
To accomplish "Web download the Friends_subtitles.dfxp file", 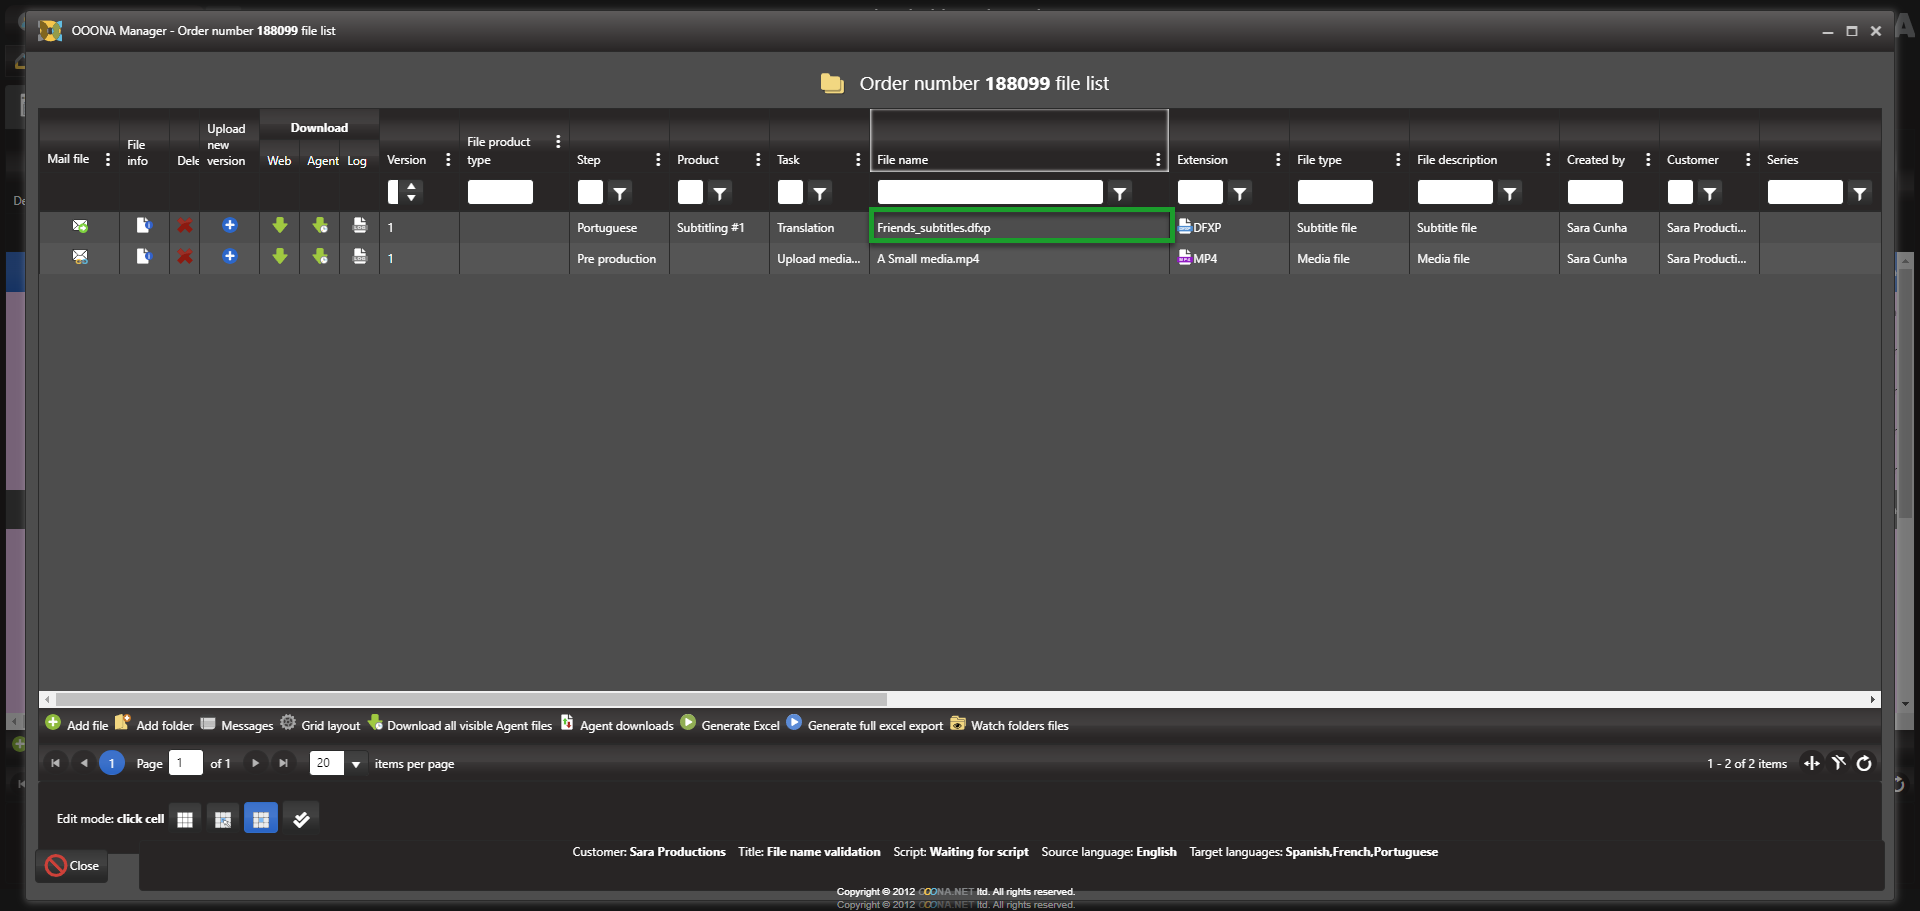I will coord(280,226).
